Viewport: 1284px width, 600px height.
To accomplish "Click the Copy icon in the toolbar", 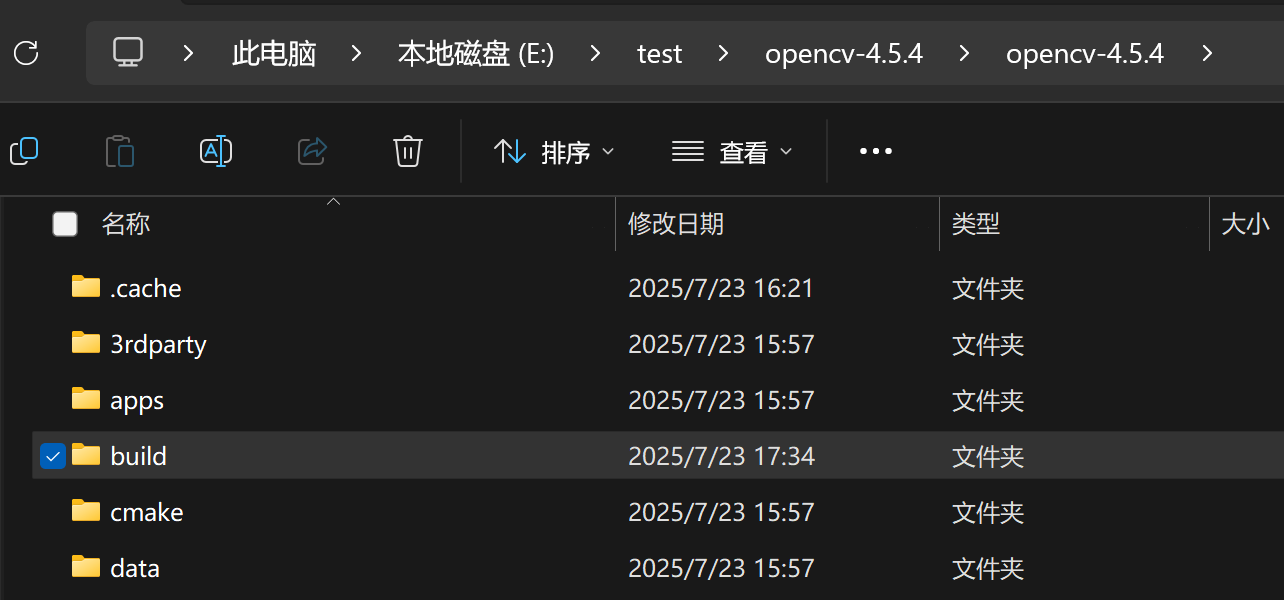I will (x=24, y=151).
